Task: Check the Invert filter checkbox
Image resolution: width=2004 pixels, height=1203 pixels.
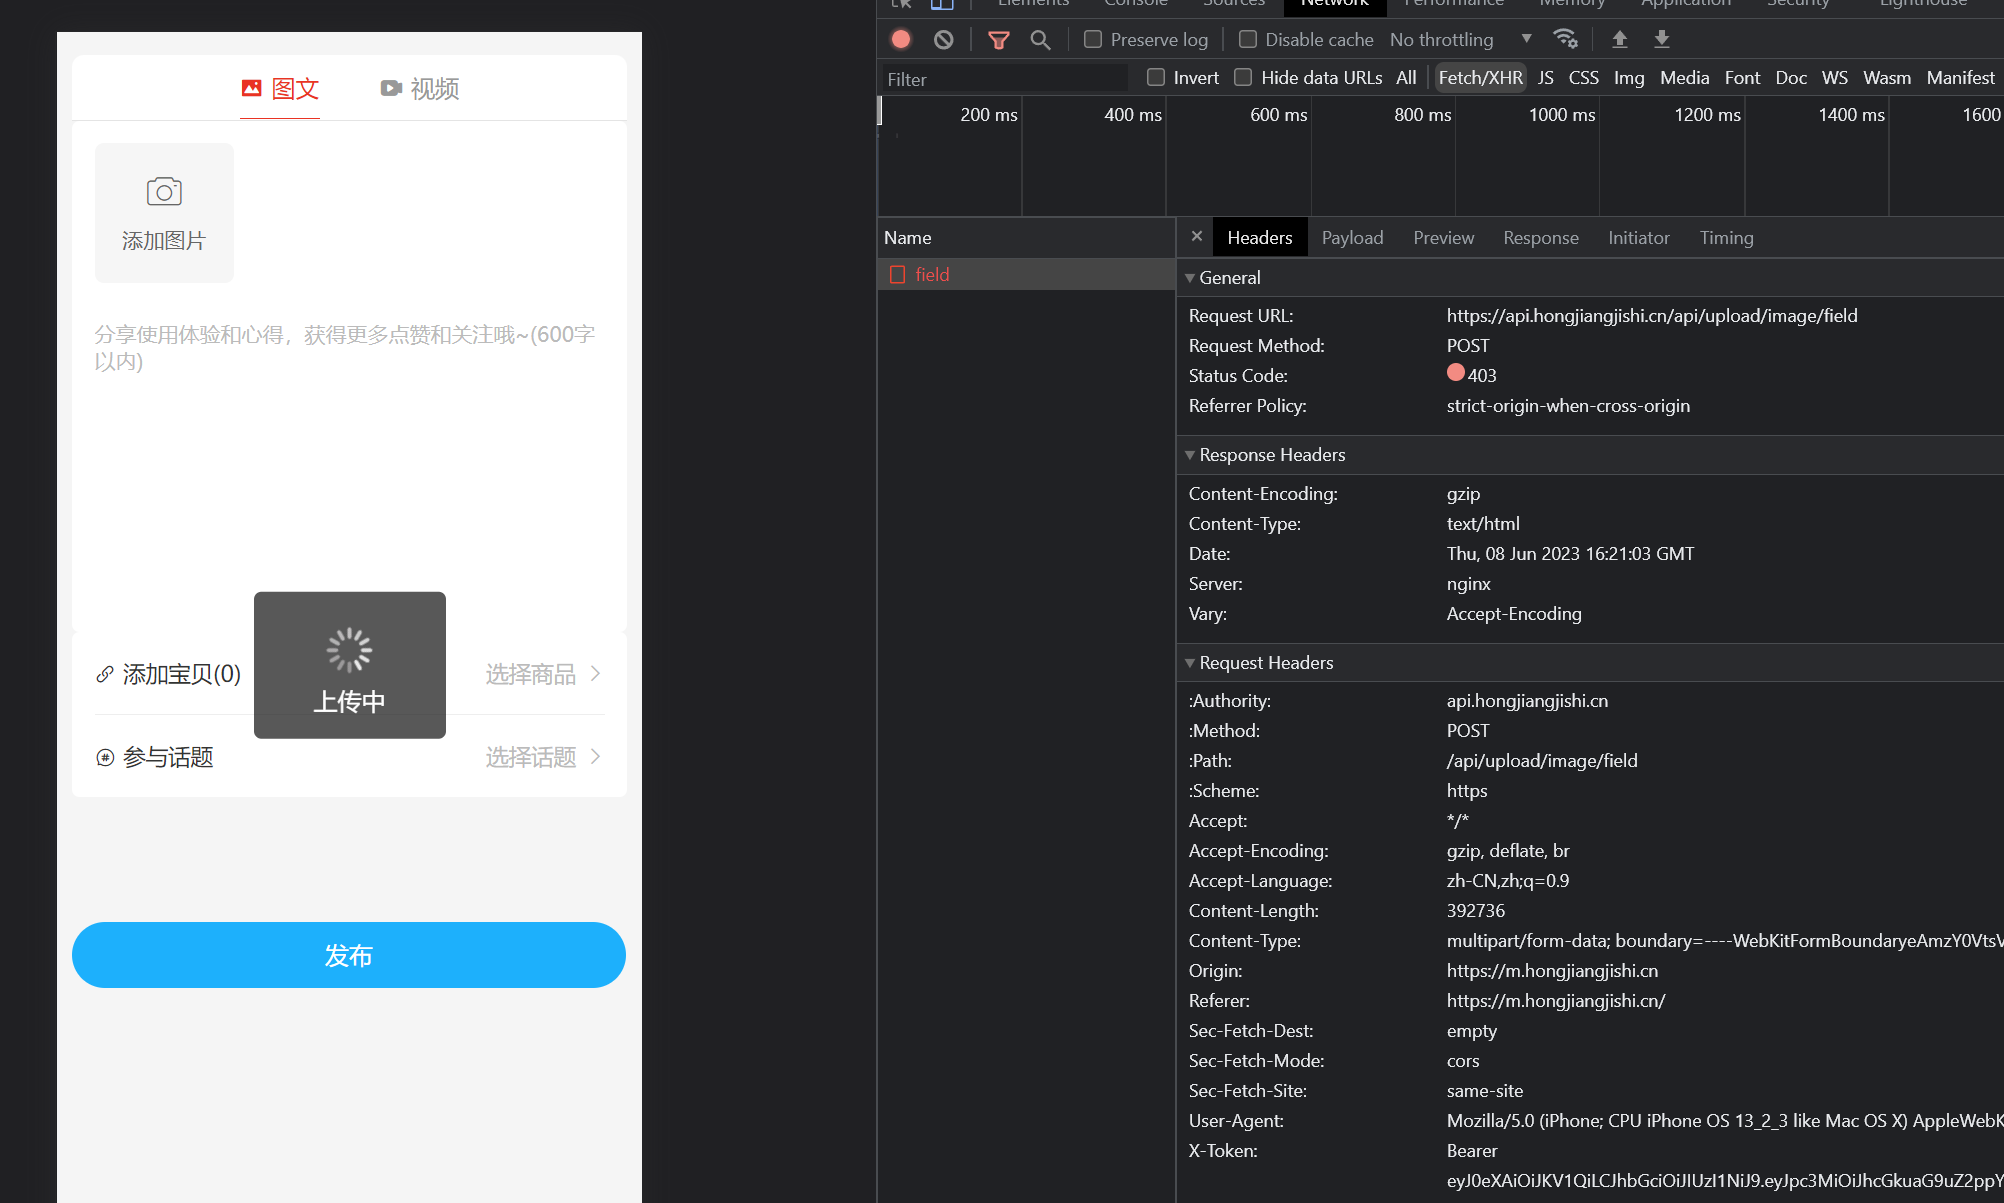Action: coord(1156,77)
